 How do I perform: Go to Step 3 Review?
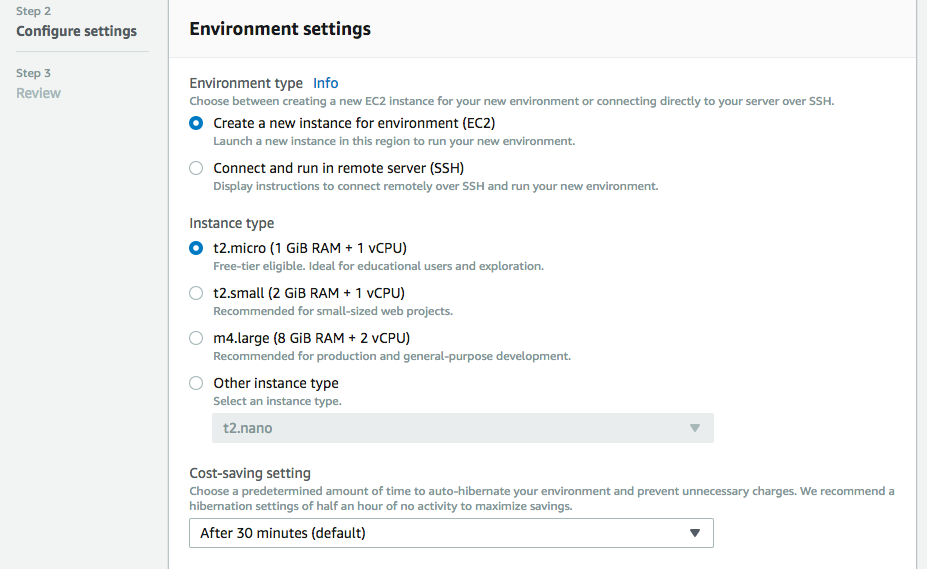coord(38,93)
